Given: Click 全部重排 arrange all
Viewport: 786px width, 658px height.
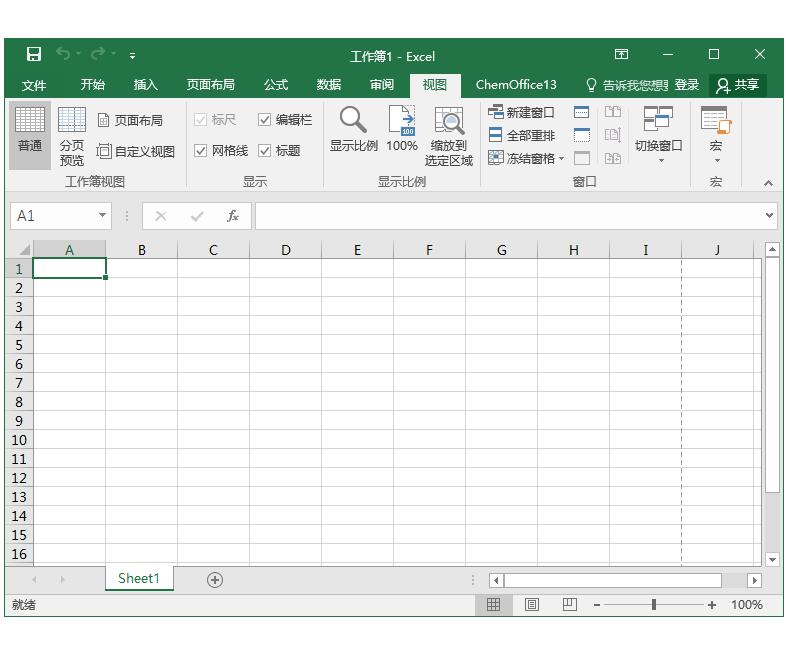Looking at the screenshot, I should click(521, 135).
